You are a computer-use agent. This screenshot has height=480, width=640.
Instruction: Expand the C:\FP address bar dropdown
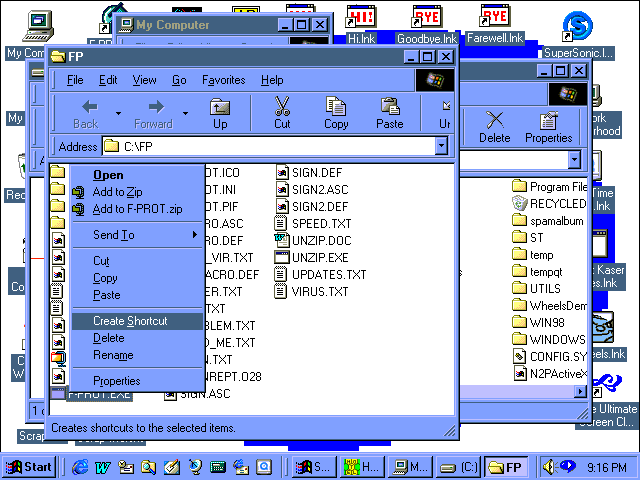[441, 146]
